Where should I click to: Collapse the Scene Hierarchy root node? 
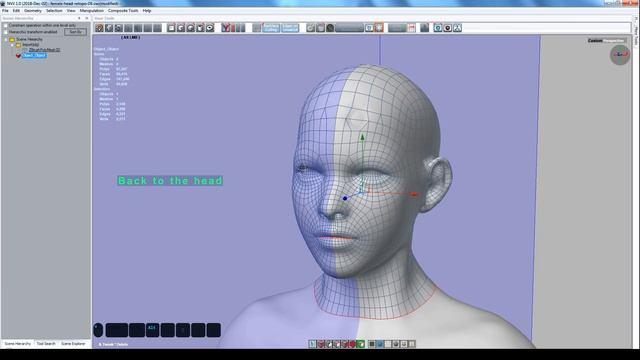pyautogui.click(x=6, y=40)
